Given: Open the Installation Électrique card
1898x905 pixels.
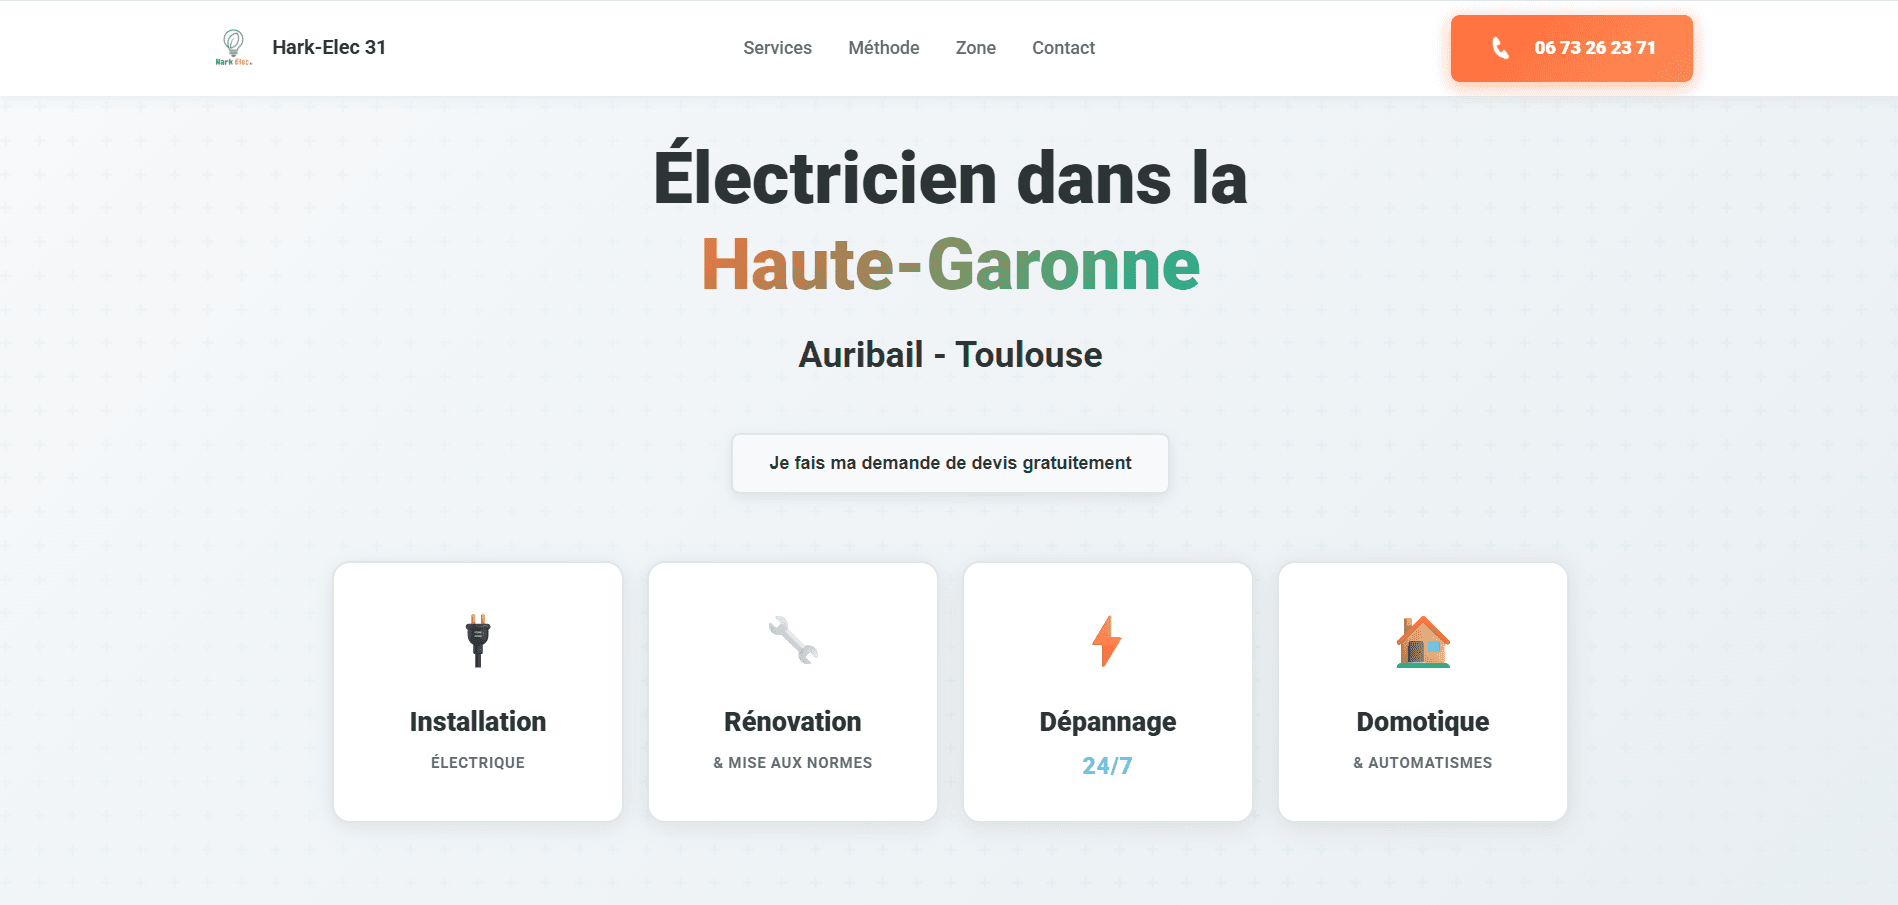Looking at the screenshot, I should 477,692.
